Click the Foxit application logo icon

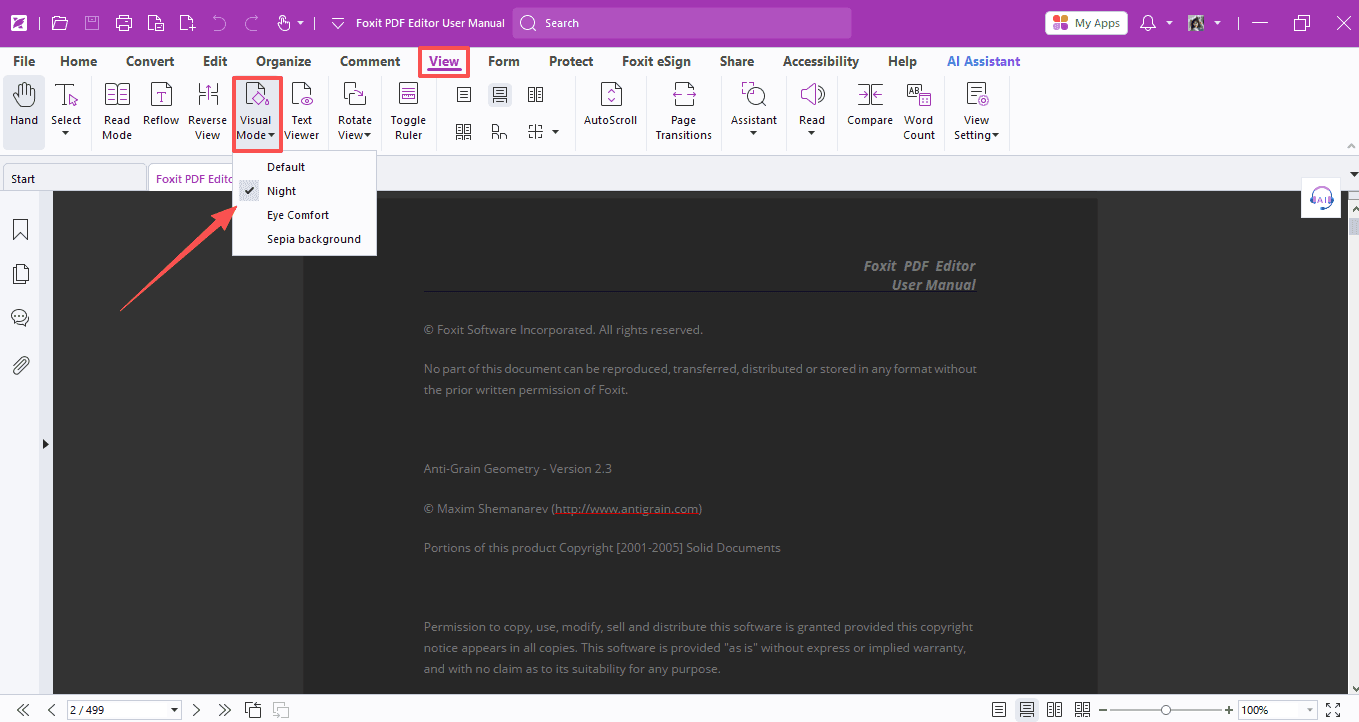pyautogui.click(x=19, y=23)
